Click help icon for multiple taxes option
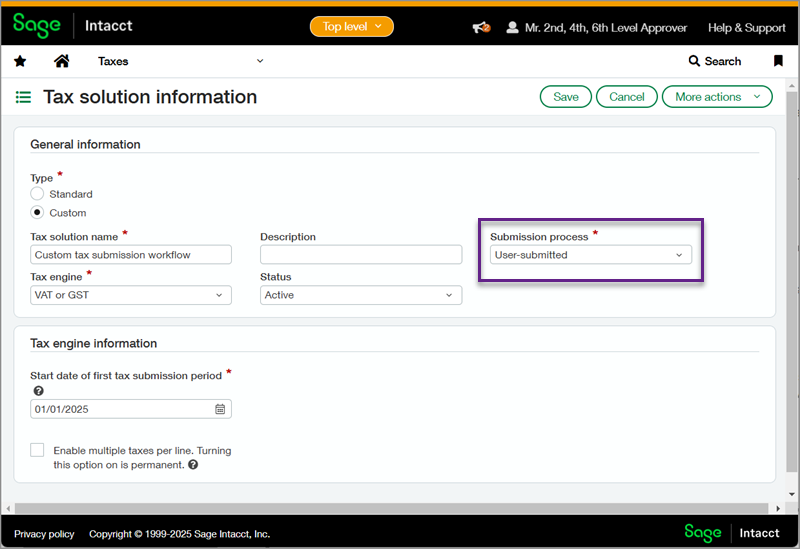Image resolution: width=800 pixels, height=549 pixels. 193,465
